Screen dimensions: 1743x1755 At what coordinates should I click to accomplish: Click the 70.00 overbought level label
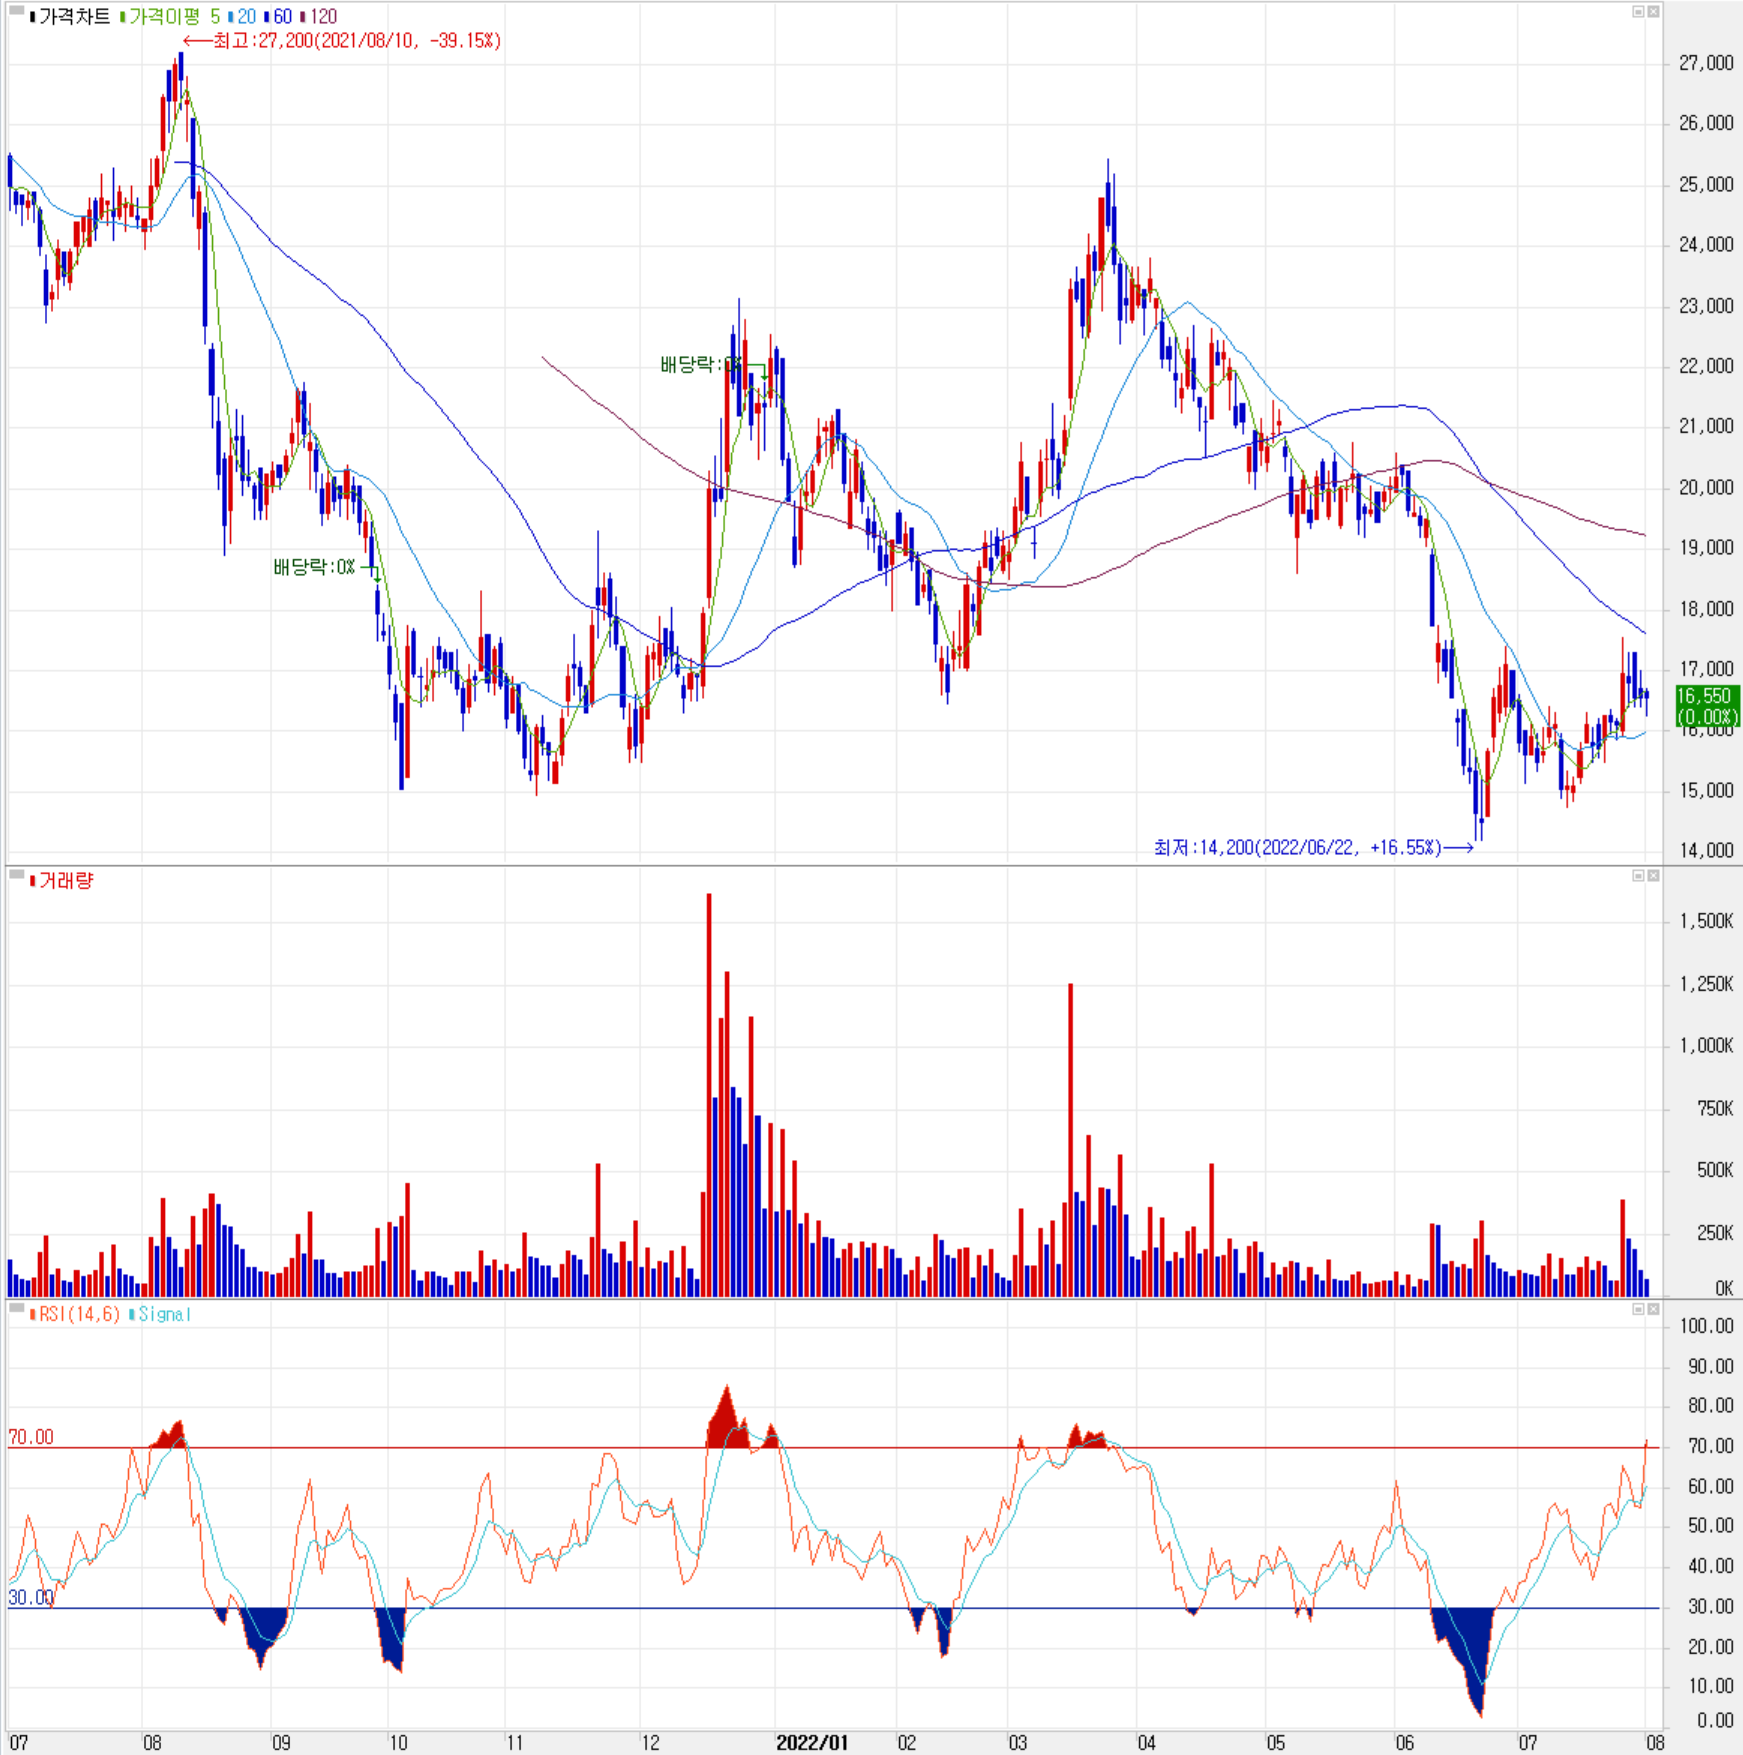(31, 1437)
